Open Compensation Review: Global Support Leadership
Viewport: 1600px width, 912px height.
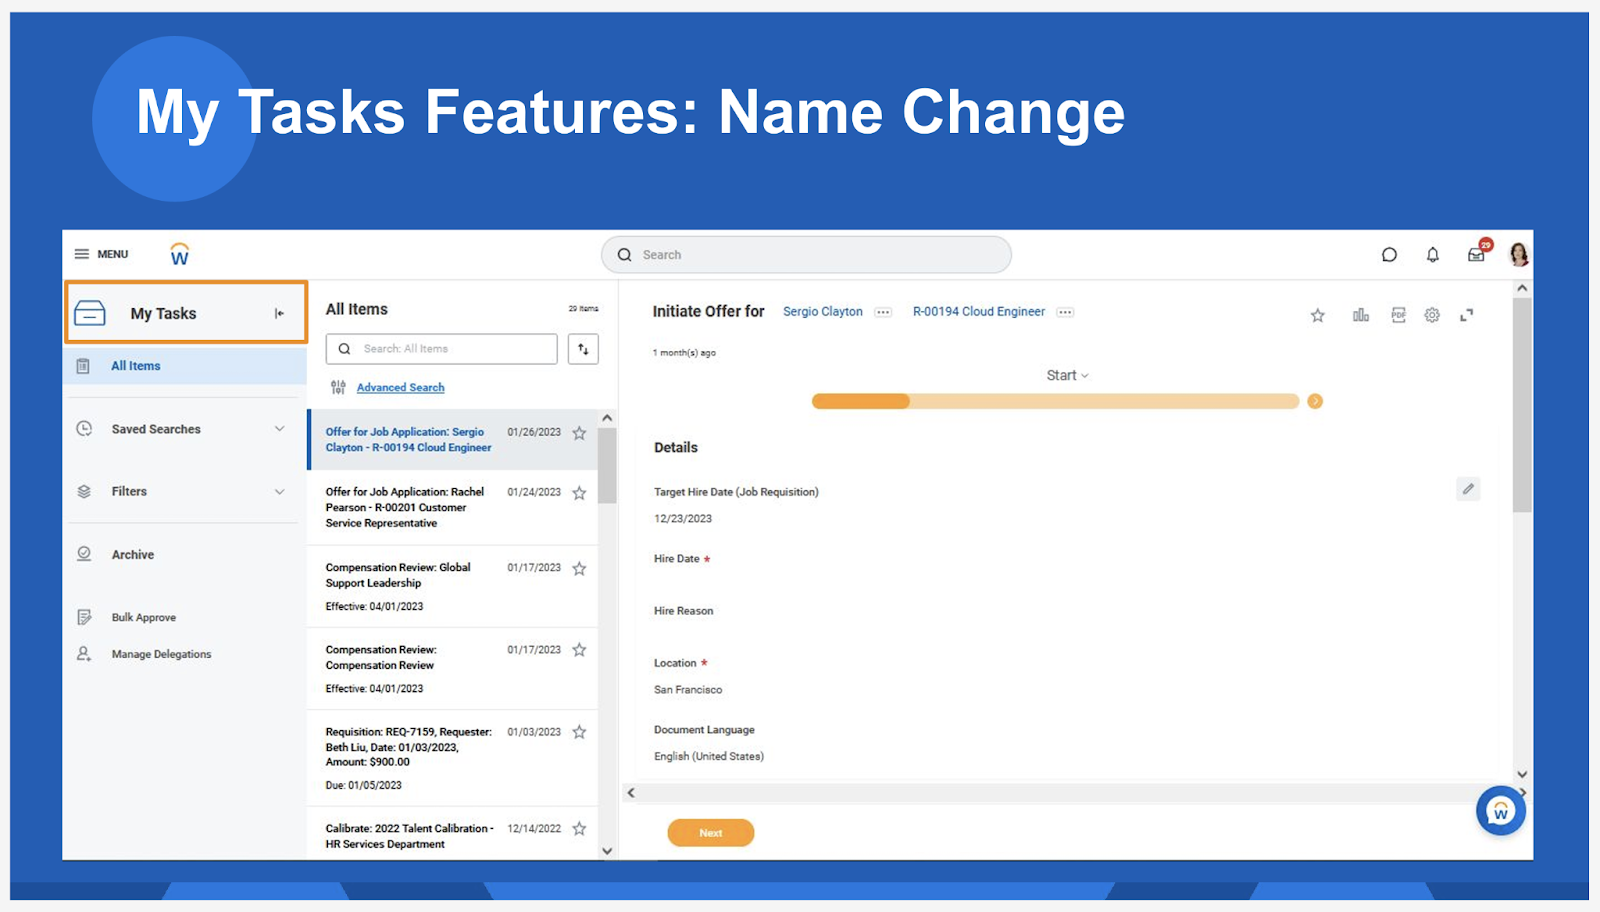[397, 575]
